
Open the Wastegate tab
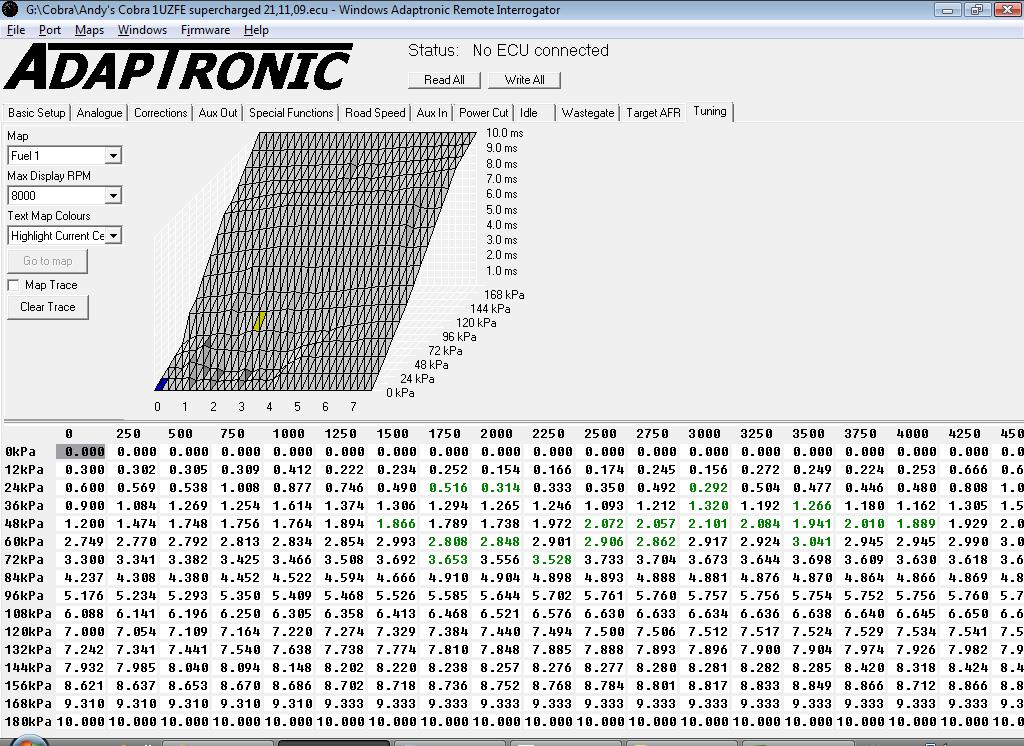588,113
